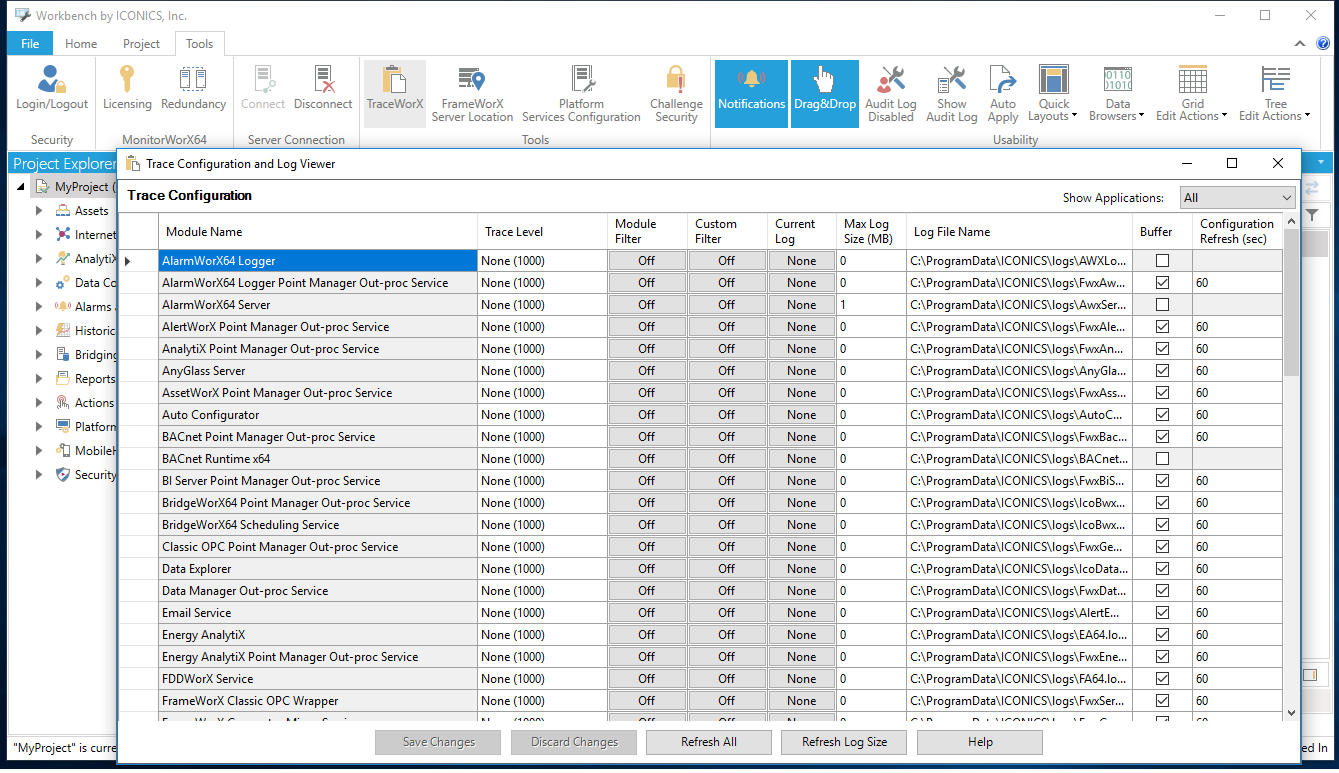Open the Show Applications dropdown
Image resolution: width=1339 pixels, height=773 pixels.
pos(1237,198)
